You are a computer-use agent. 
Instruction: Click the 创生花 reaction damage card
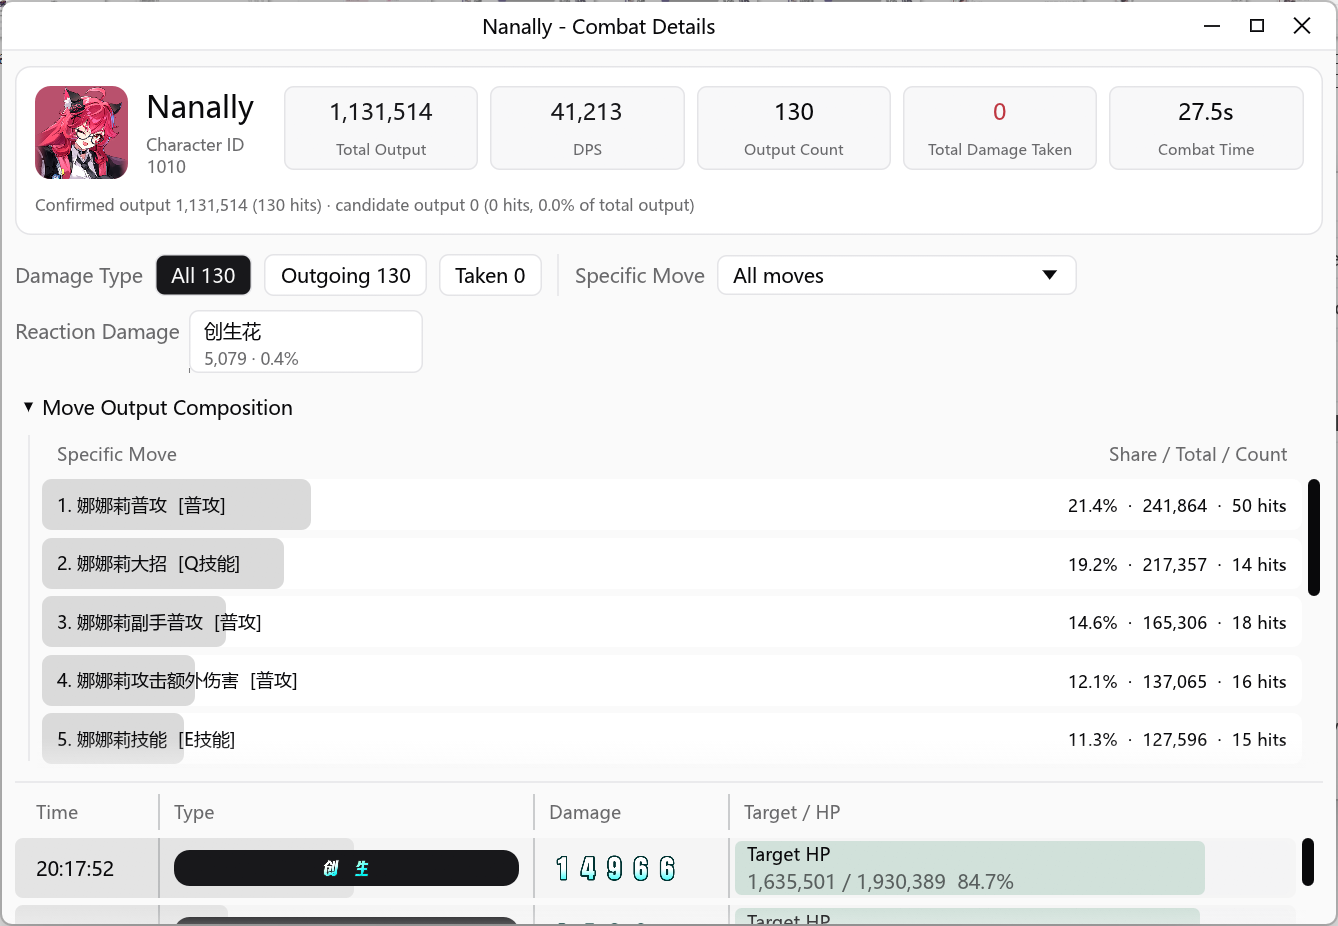(306, 341)
